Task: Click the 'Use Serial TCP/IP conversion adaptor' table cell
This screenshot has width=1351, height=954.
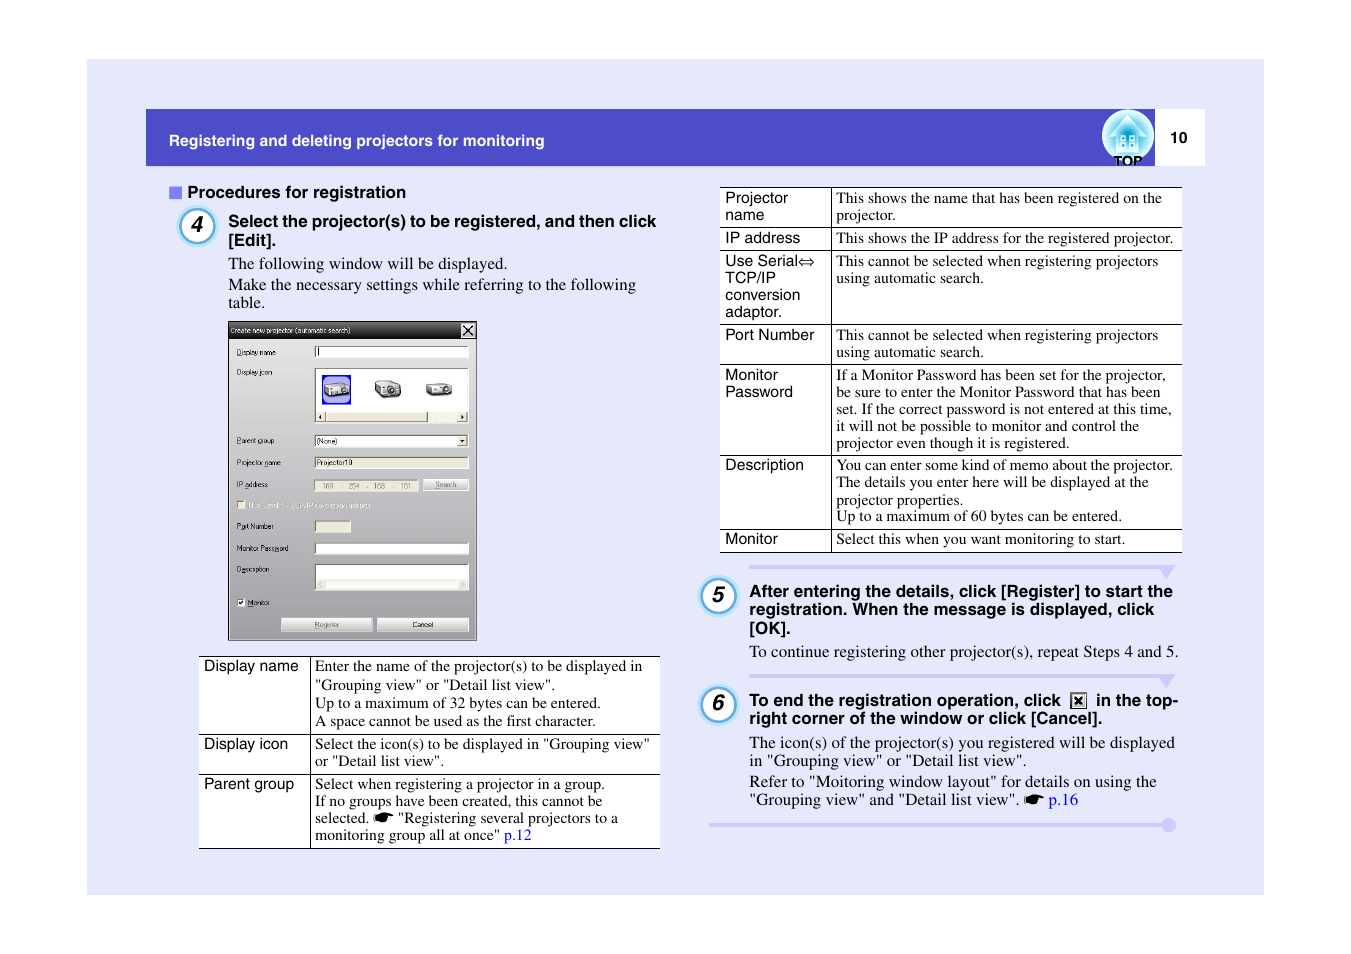Action: tap(776, 287)
